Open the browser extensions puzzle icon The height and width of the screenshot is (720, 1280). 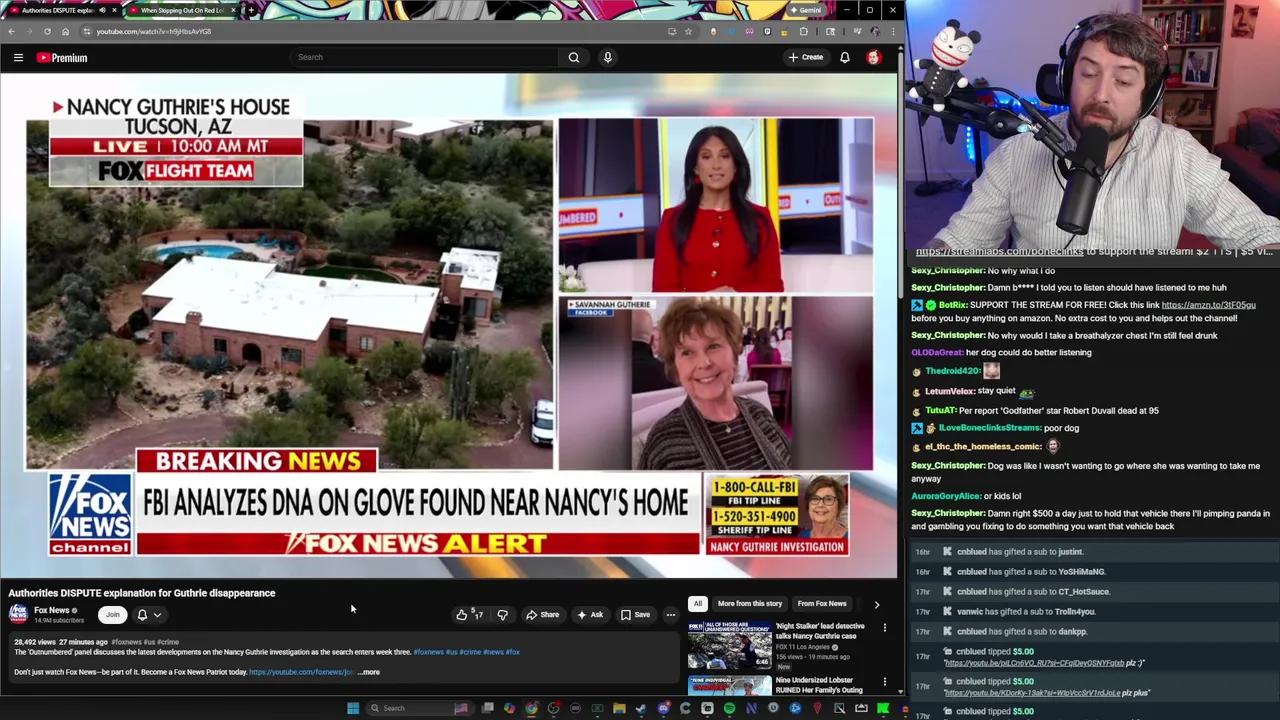tap(803, 31)
